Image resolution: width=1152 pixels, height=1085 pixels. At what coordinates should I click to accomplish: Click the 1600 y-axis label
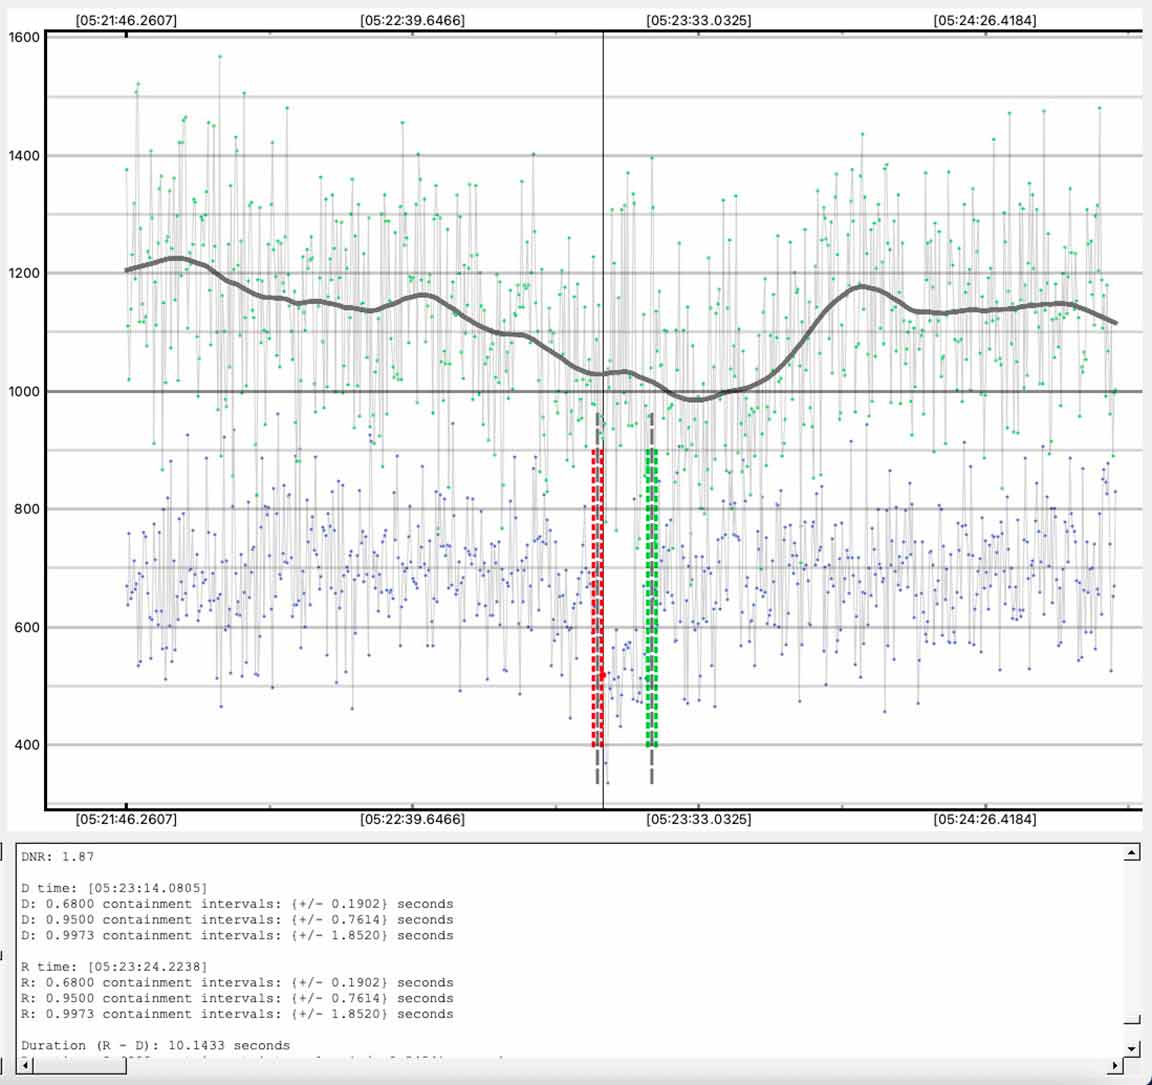click(x=24, y=37)
